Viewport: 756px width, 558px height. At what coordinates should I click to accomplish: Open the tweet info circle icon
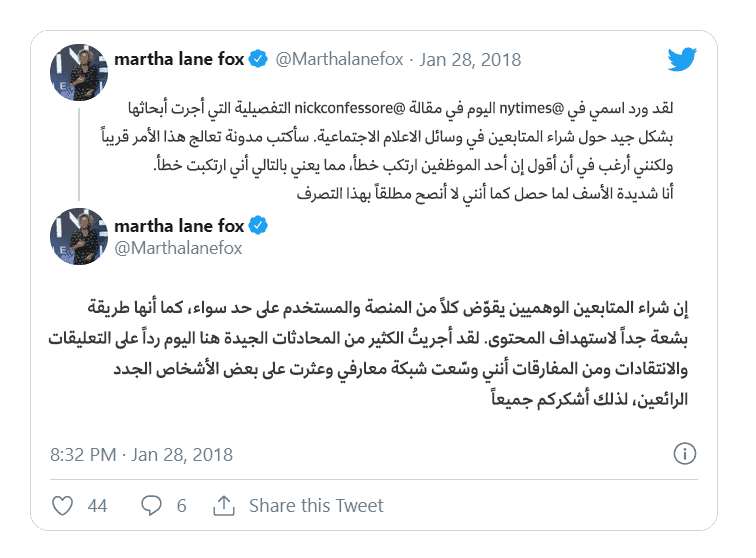(685, 455)
